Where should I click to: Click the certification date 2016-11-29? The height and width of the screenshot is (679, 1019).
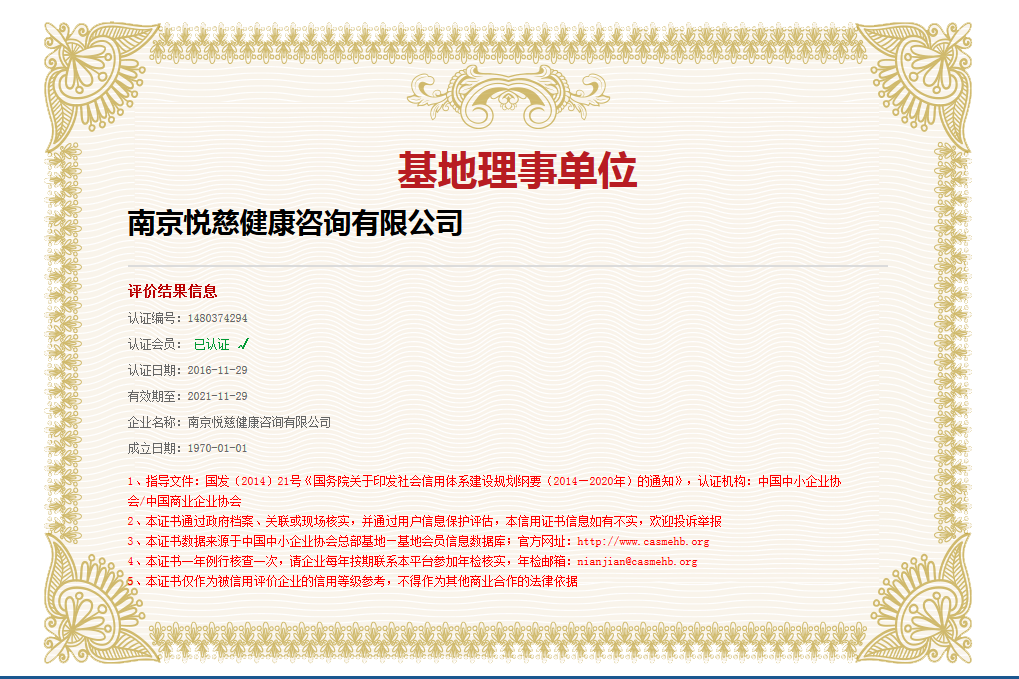(x=218, y=370)
